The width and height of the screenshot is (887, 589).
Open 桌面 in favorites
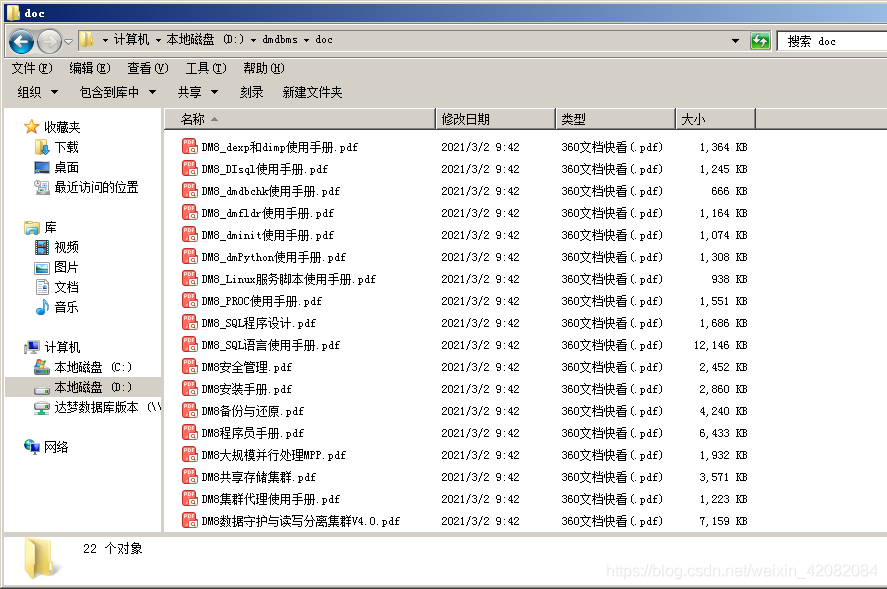click(x=57, y=167)
